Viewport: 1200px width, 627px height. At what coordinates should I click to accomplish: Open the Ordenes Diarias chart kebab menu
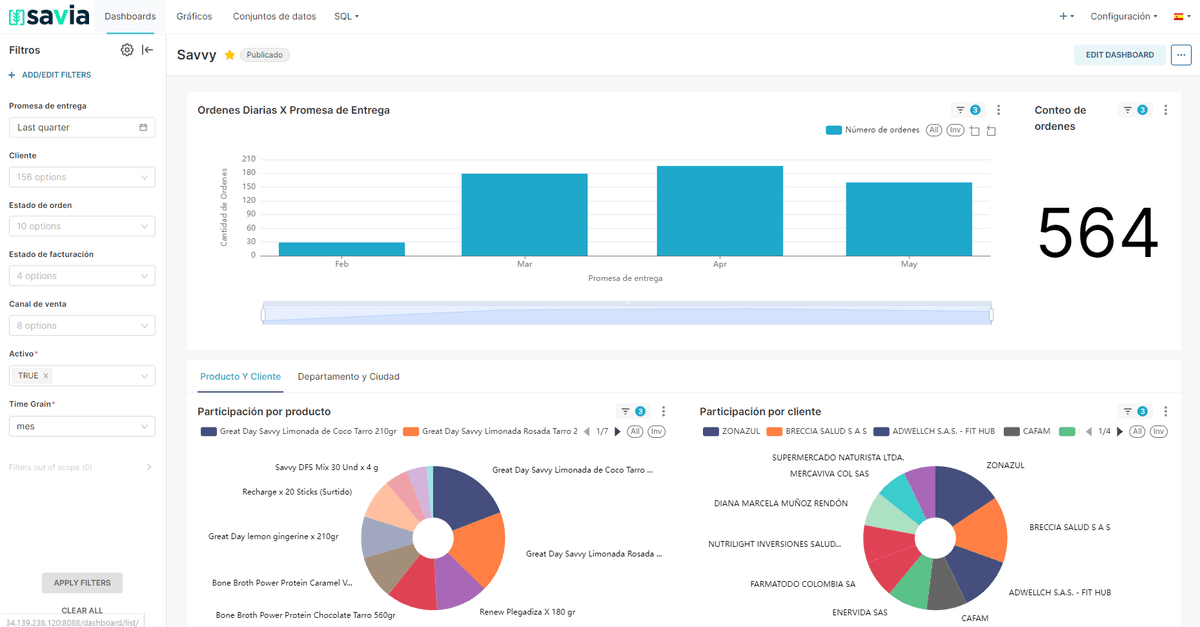[x=998, y=110]
